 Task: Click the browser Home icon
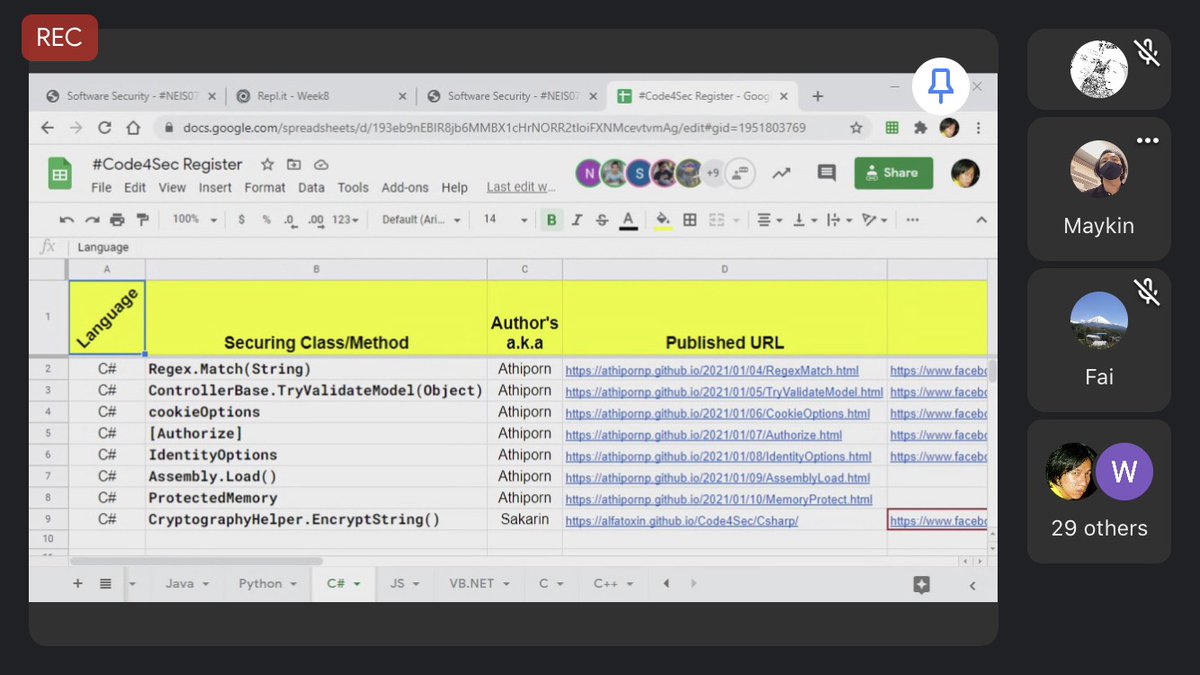click(x=133, y=128)
